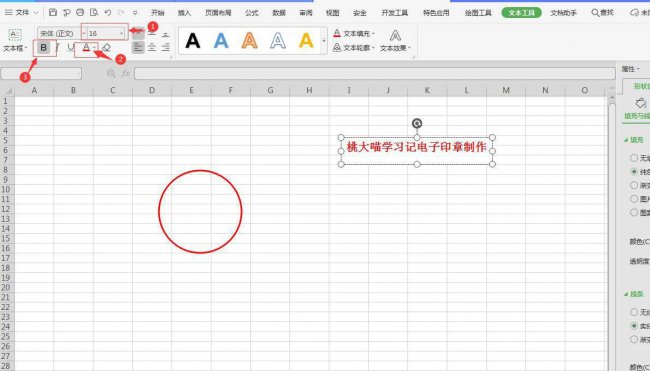Click the clear formatting eraser icon
Image resolution: width=650 pixels, height=371 pixels.
[107, 48]
